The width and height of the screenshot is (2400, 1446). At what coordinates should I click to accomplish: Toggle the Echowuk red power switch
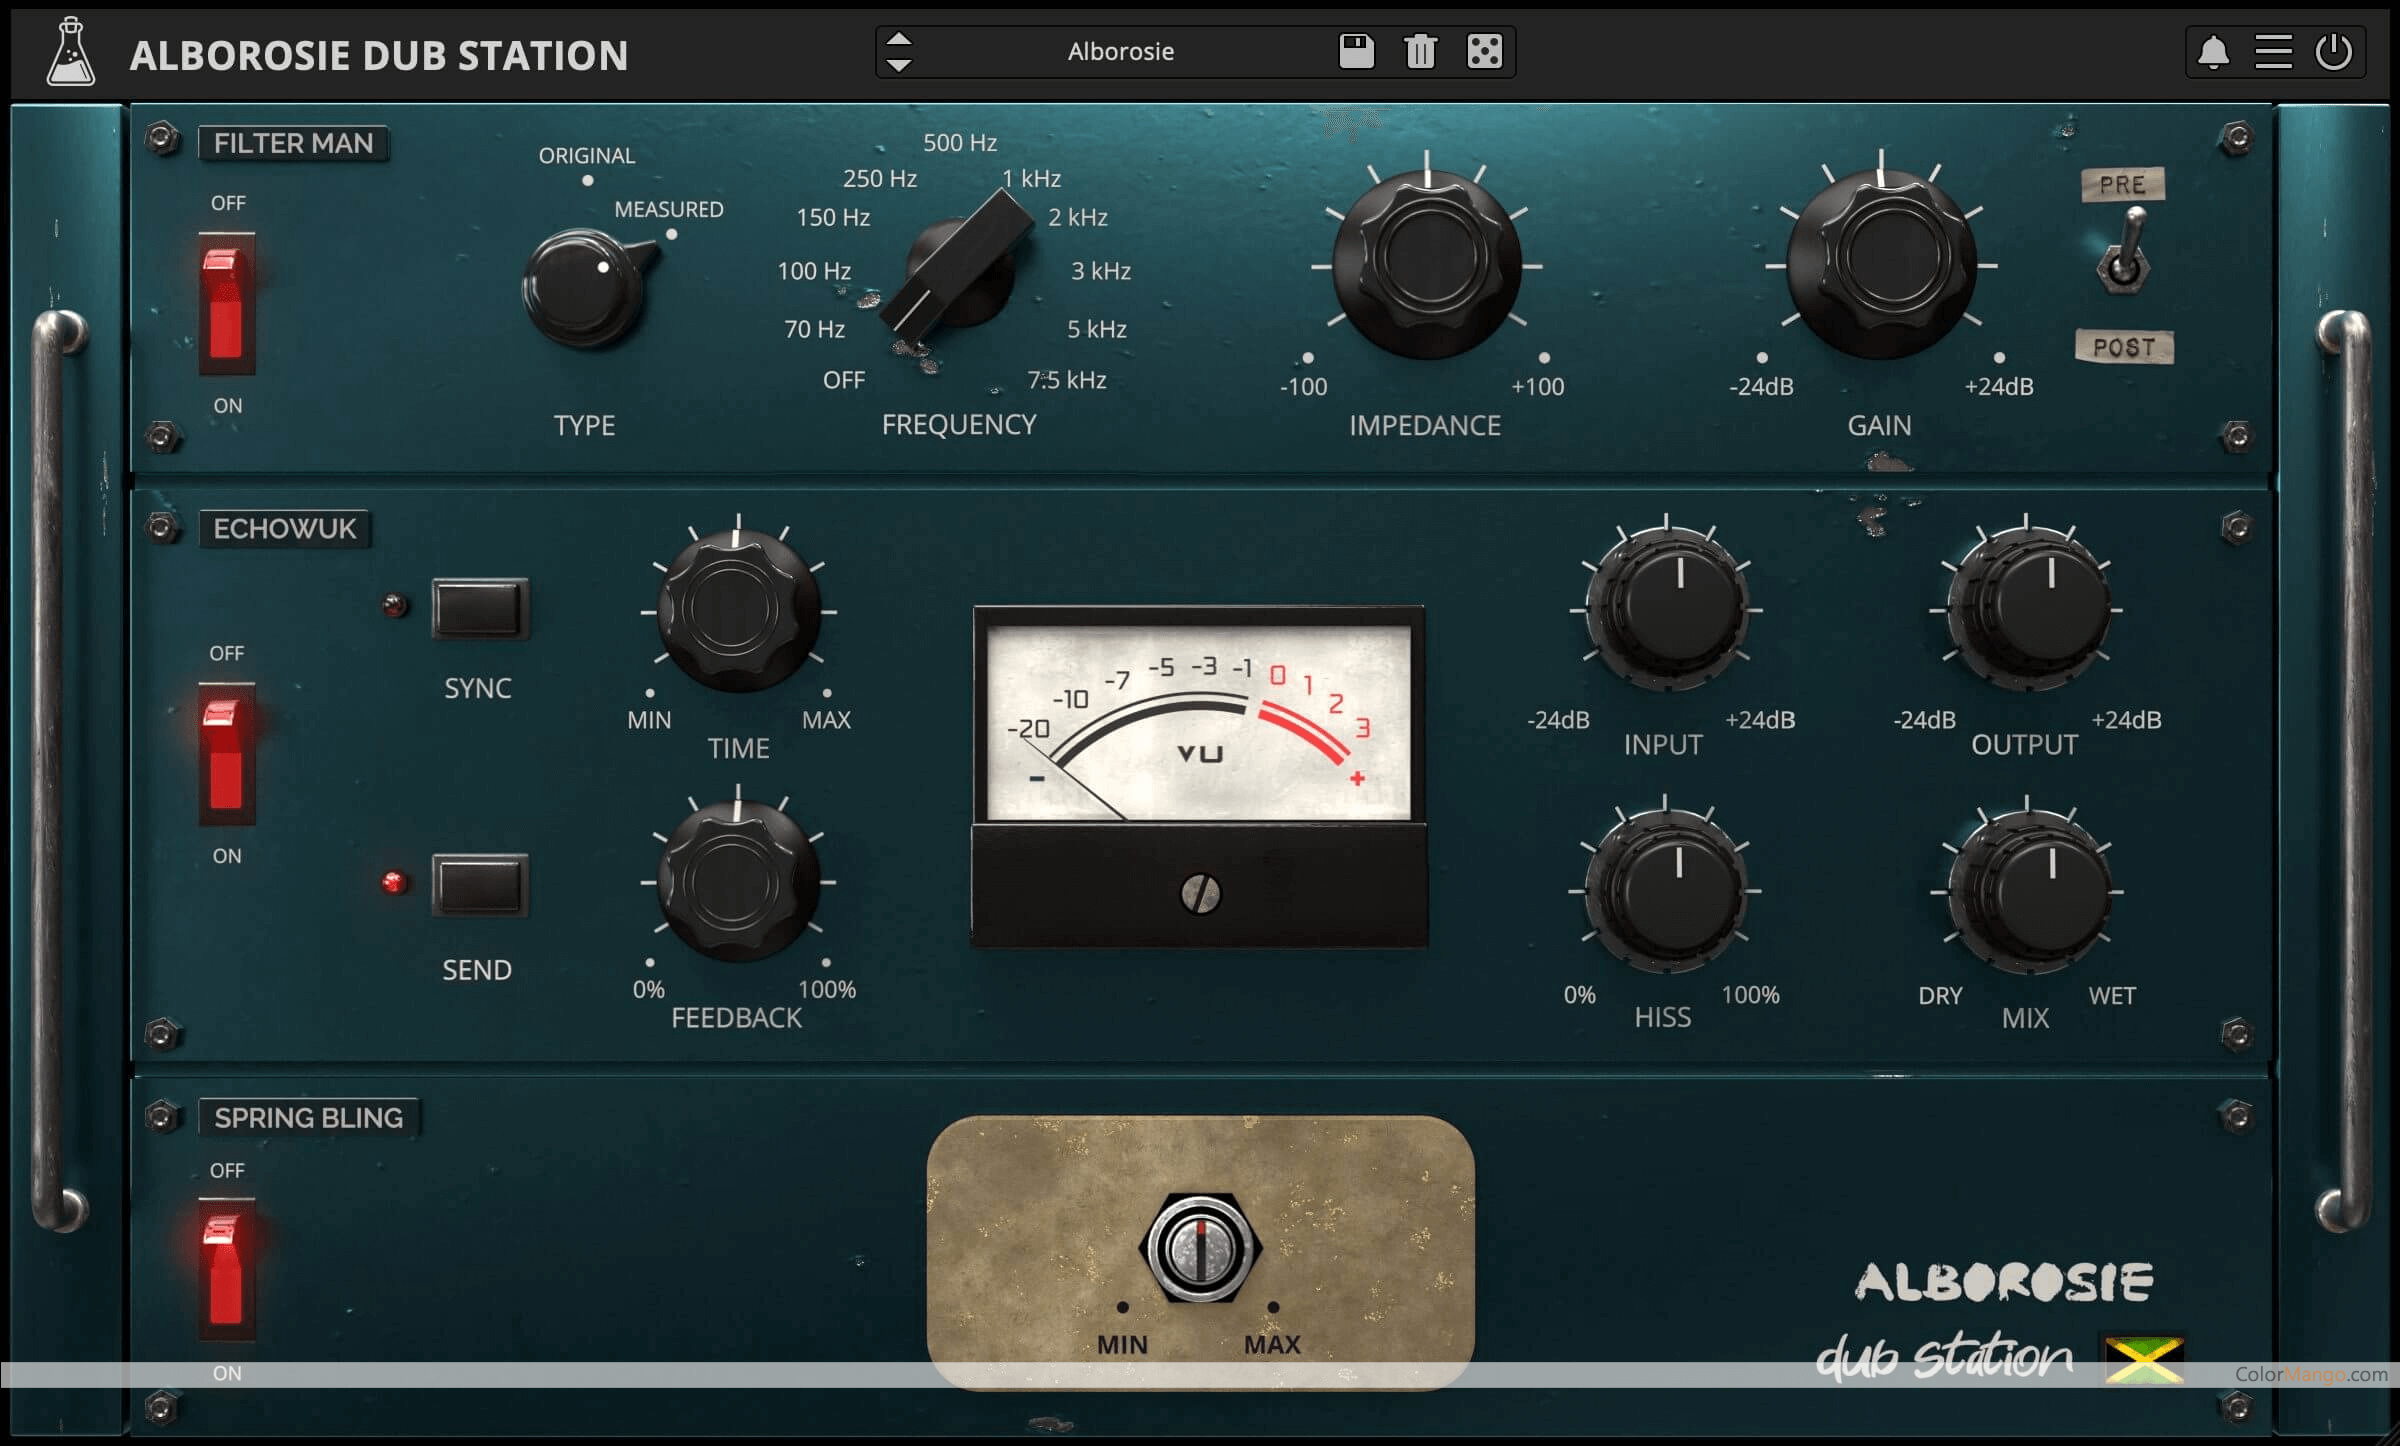click(226, 754)
